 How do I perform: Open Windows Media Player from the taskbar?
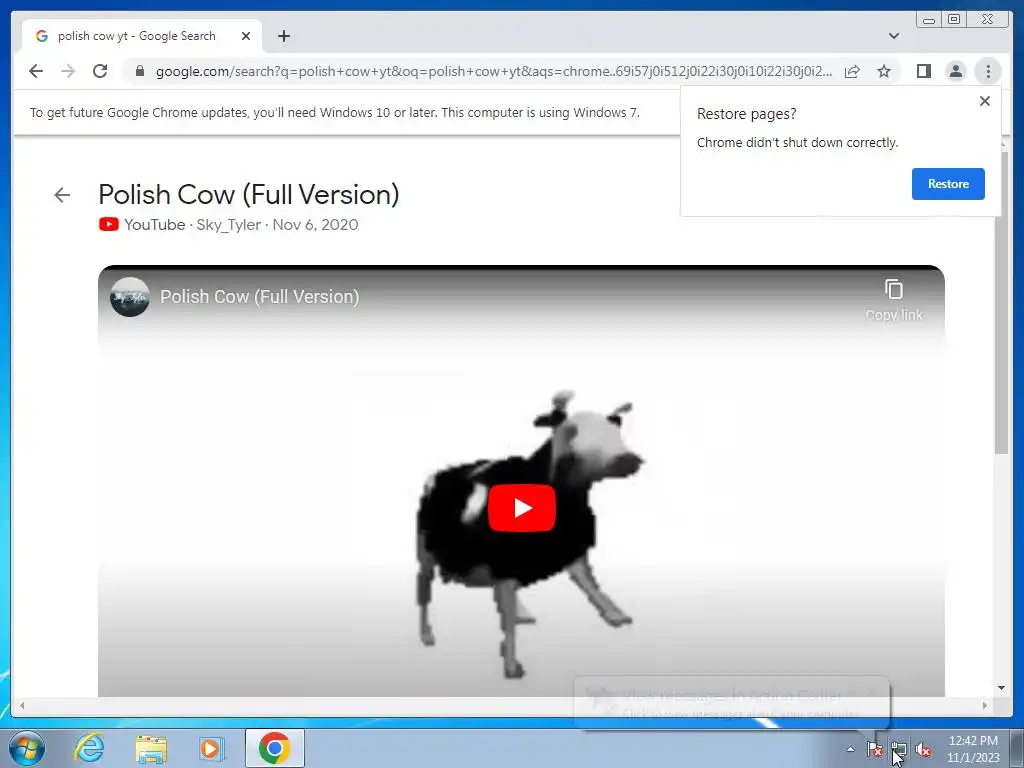click(212, 748)
